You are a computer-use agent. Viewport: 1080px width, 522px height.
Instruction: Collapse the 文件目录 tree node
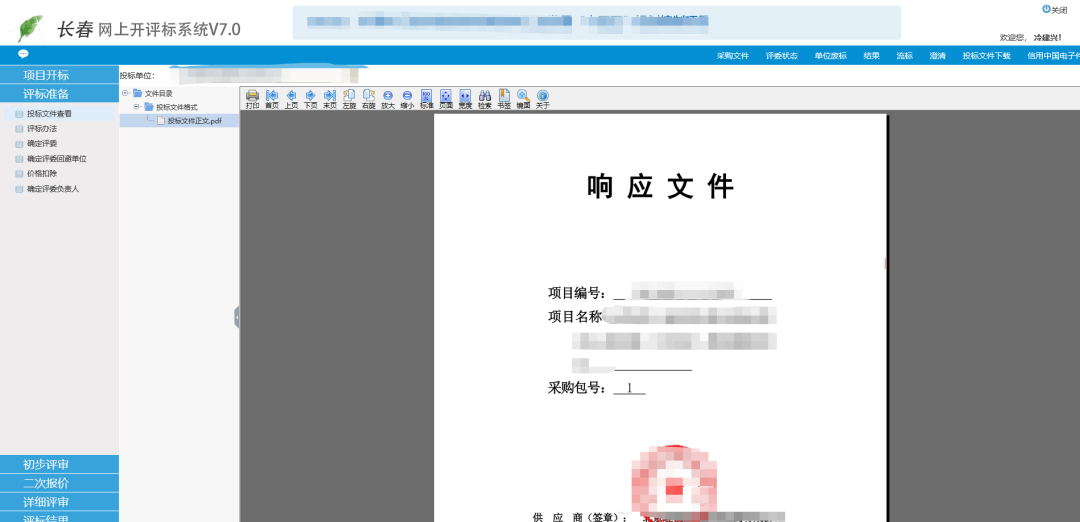click(x=125, y=93)
